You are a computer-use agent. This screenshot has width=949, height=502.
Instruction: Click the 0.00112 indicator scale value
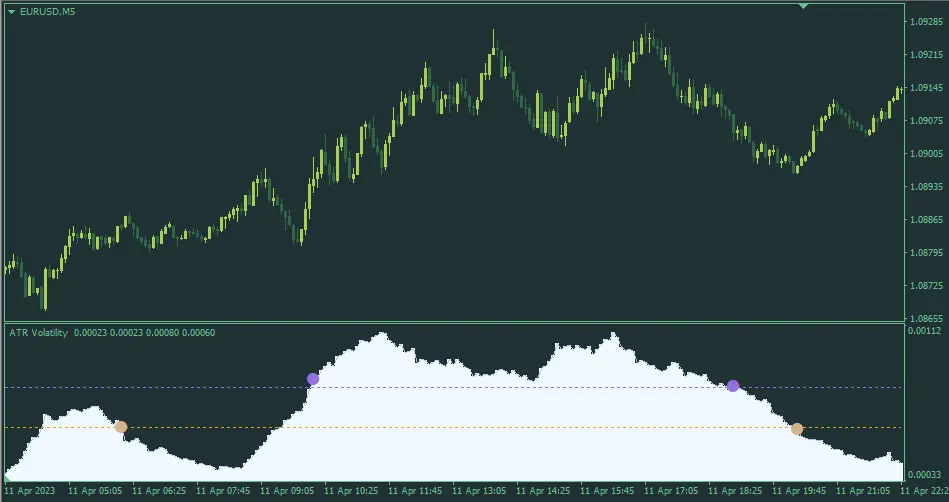926,329
